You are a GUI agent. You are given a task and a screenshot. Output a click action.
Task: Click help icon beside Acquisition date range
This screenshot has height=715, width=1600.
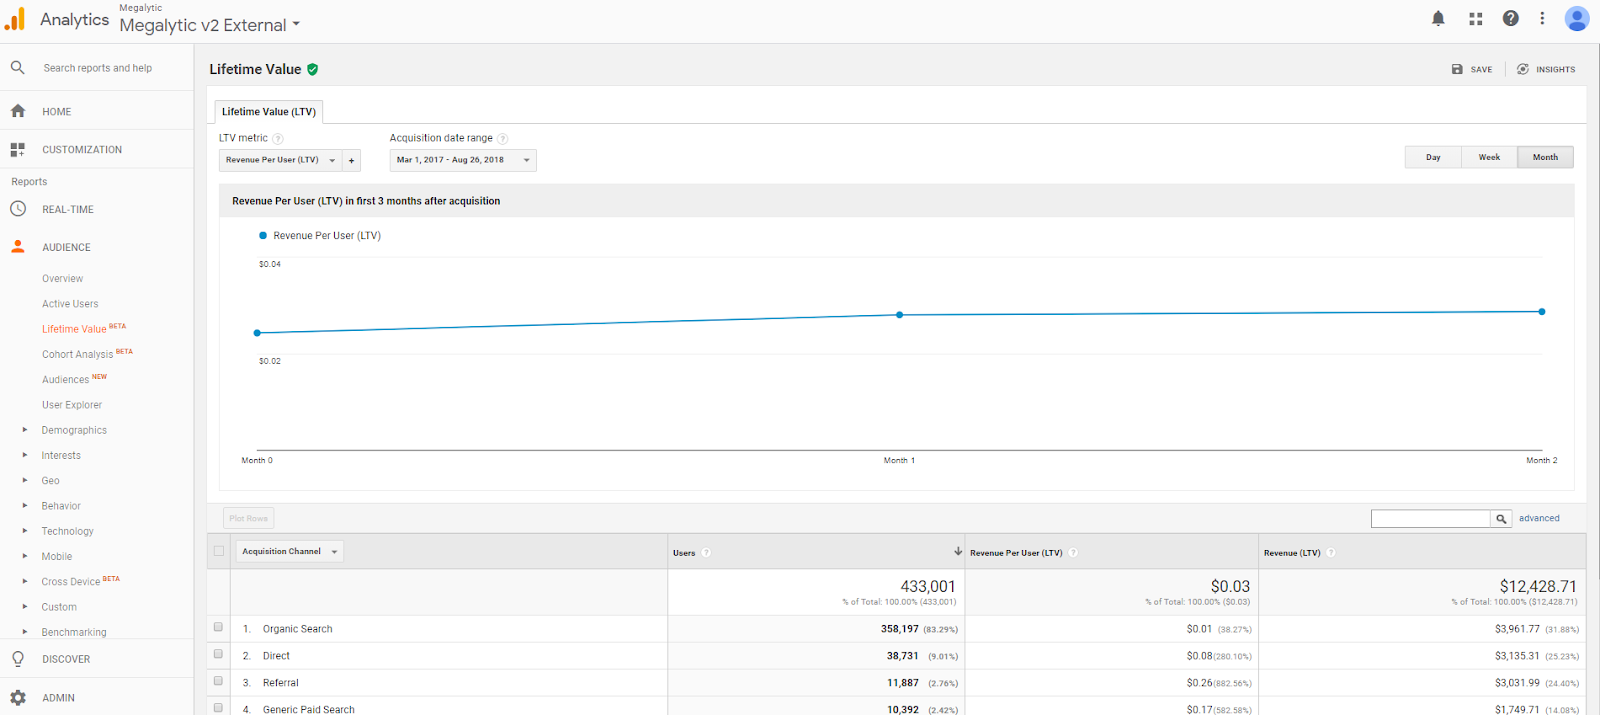point(503,139)
